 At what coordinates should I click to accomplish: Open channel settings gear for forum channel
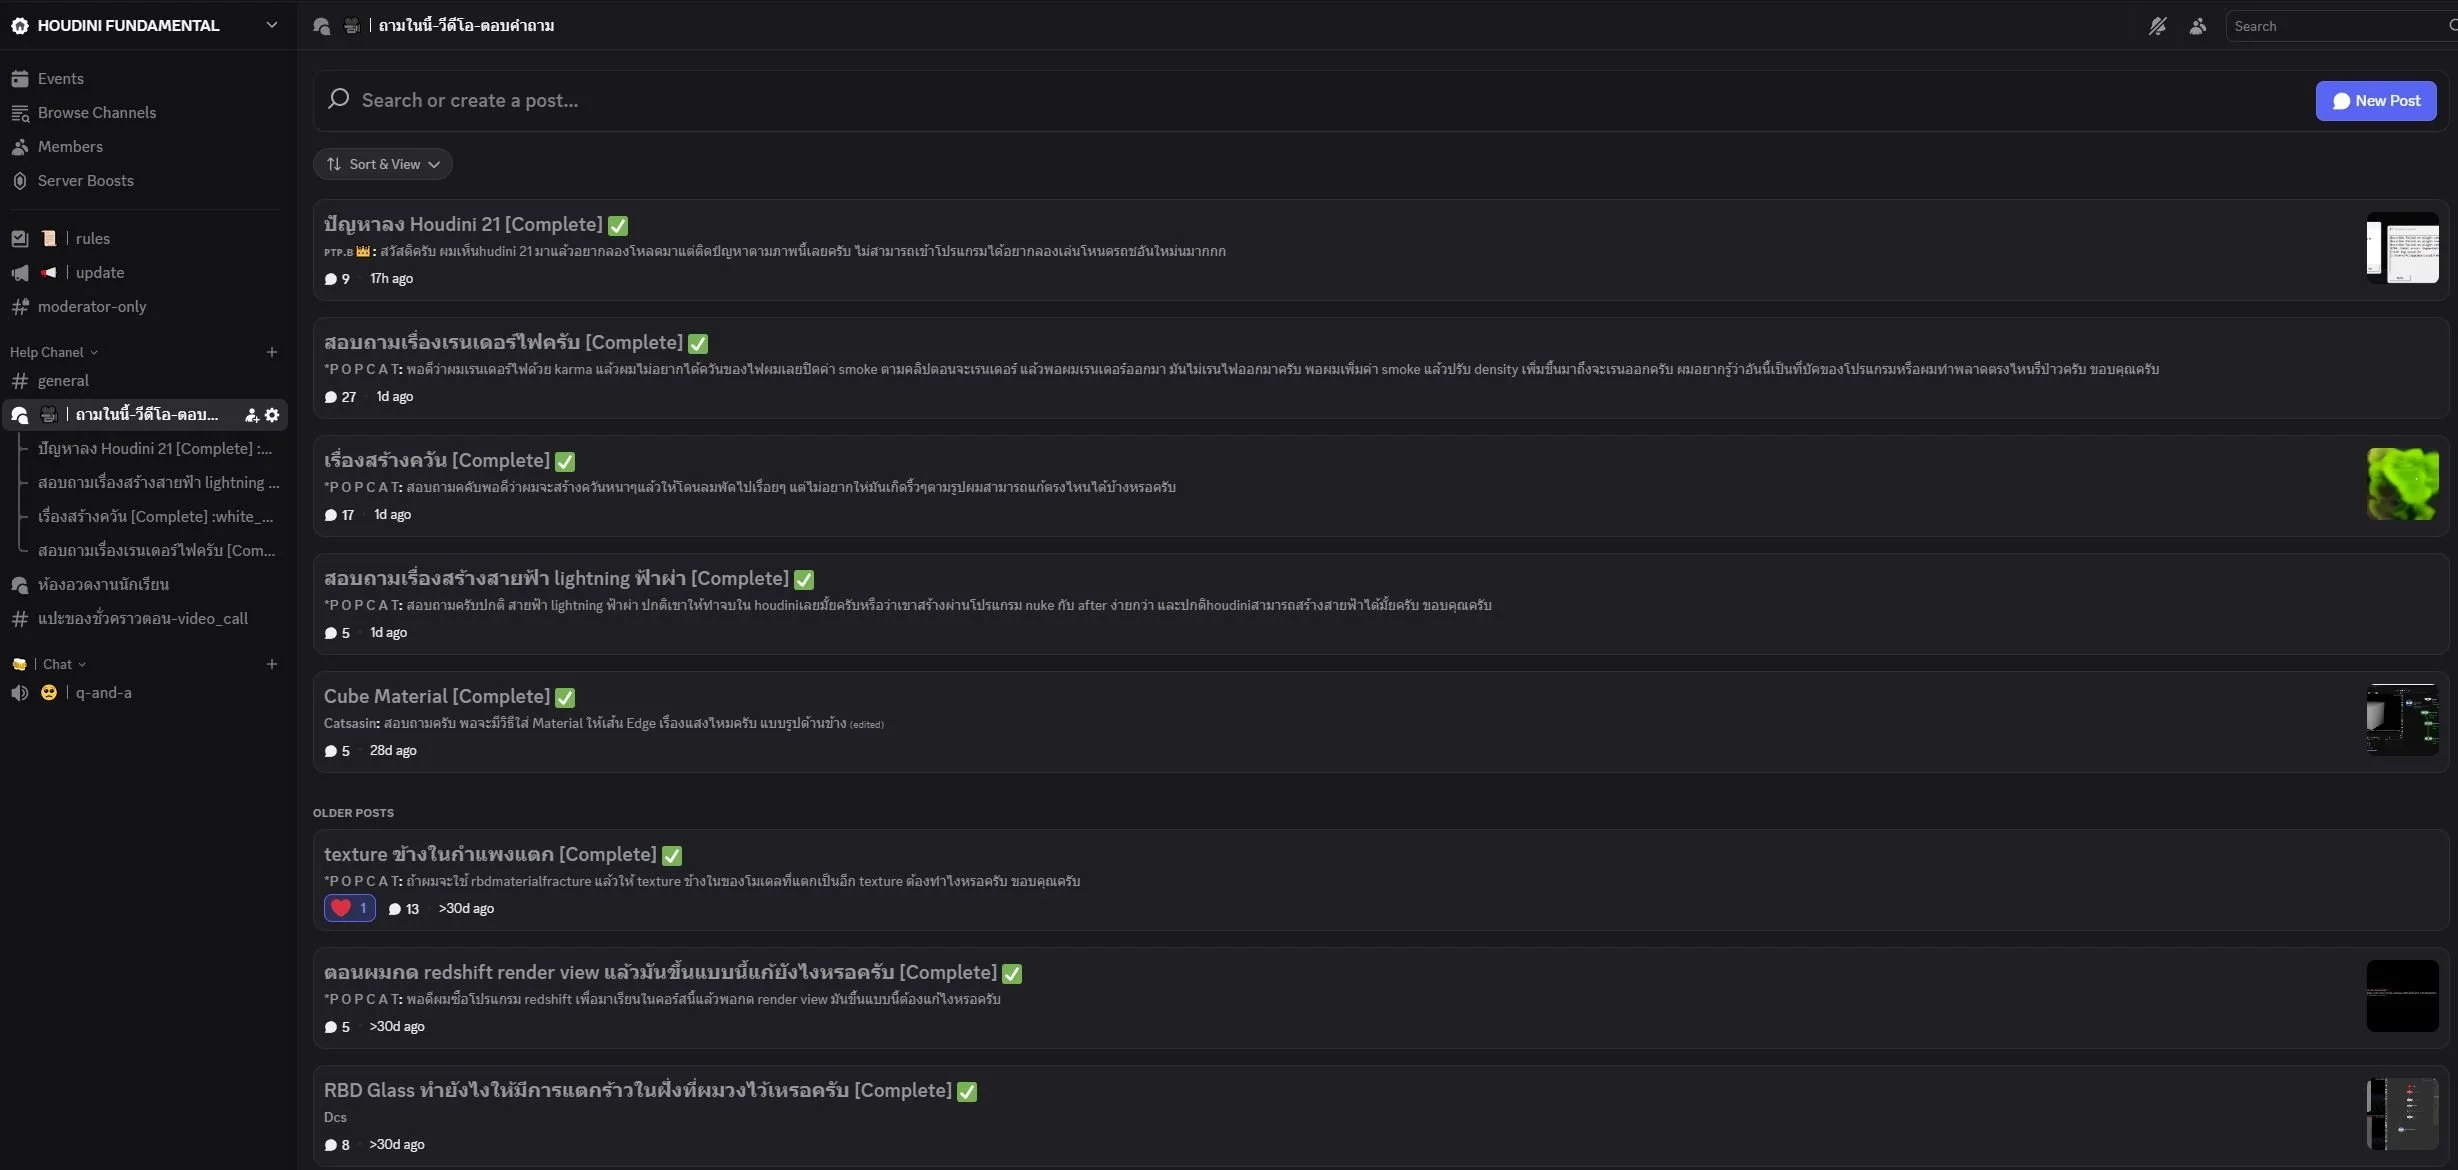point(272,415)
